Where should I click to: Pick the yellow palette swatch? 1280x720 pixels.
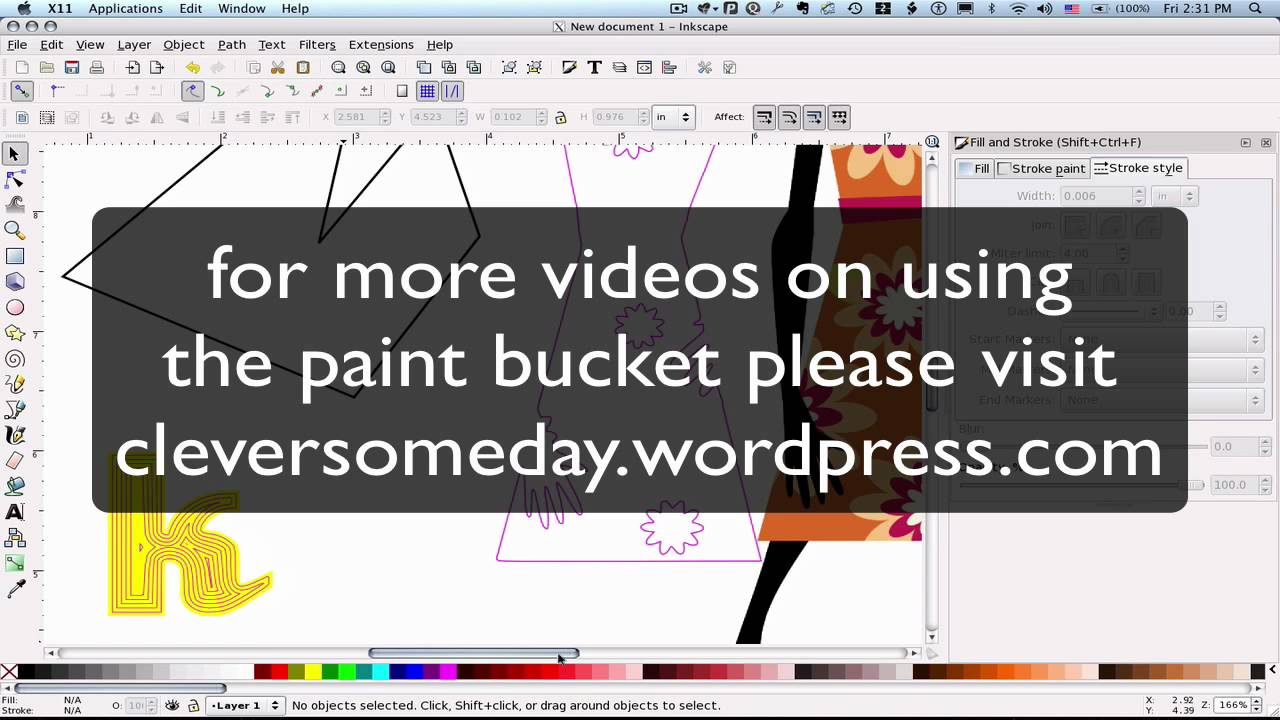pyautogui.click(x=313, y=672)
